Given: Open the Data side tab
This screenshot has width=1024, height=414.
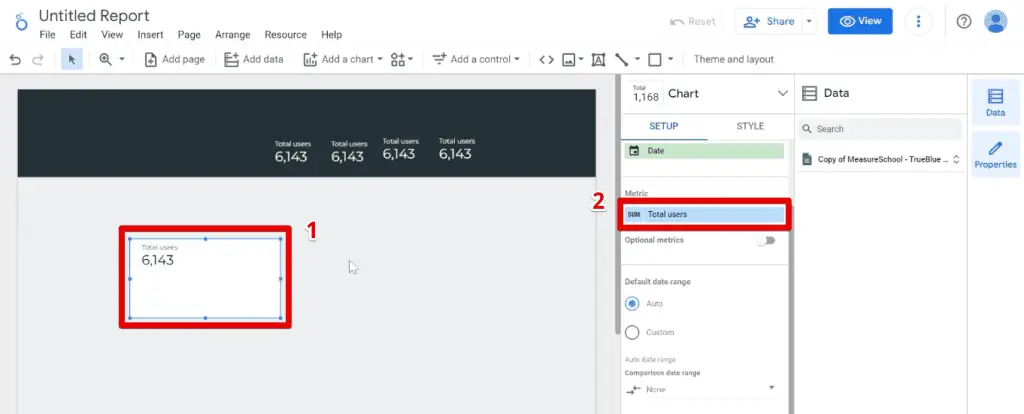Looking at the screenshot, I should 995,103.
